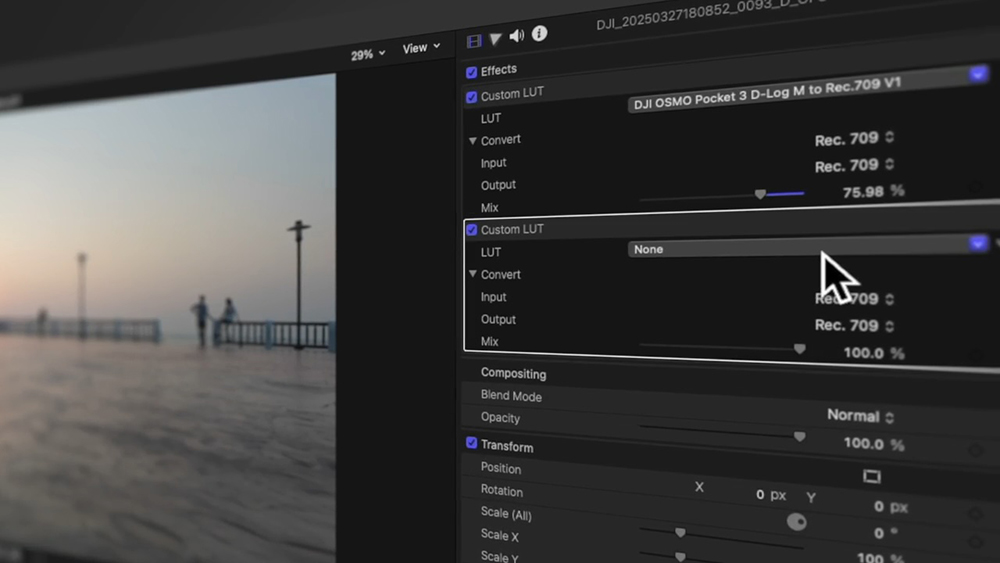1000x563 pixels.
Task: Click the Rotation dial control
Action: pyautogui.click(x=797, y=522)
